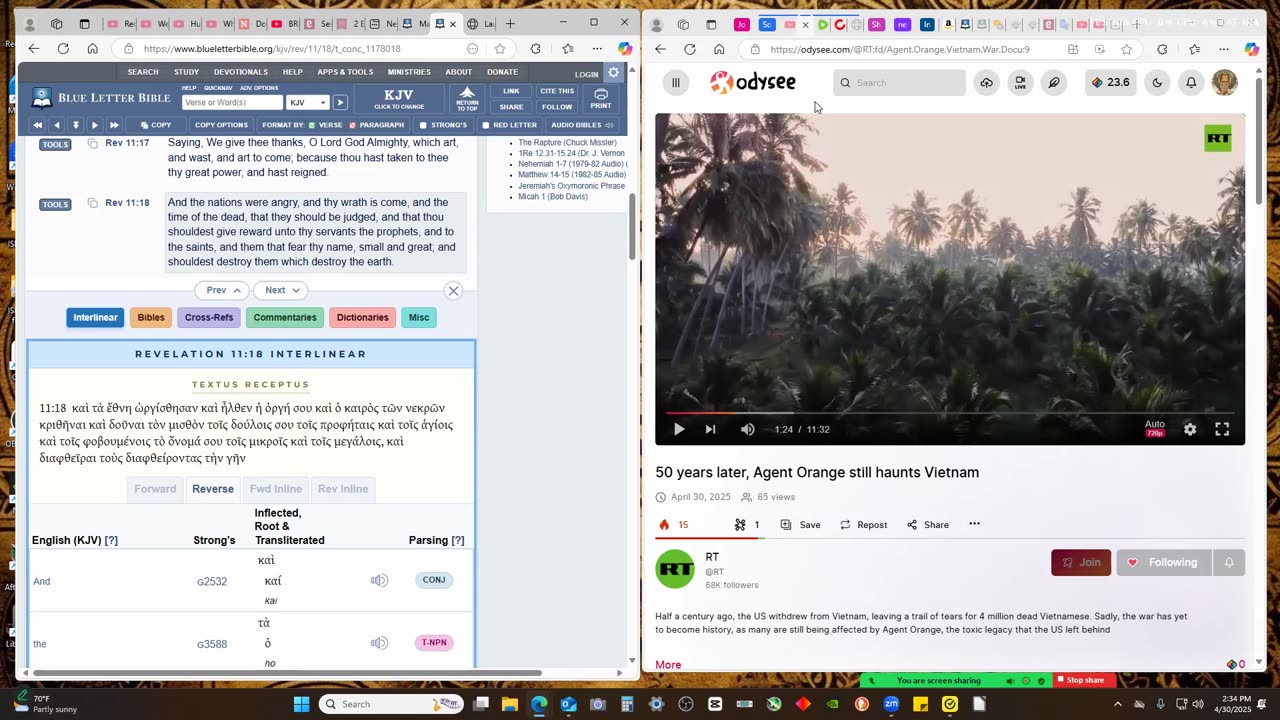Click the Prev verse chevron button
Screen dimensions: 1280x720
click(x=223, y=290)
